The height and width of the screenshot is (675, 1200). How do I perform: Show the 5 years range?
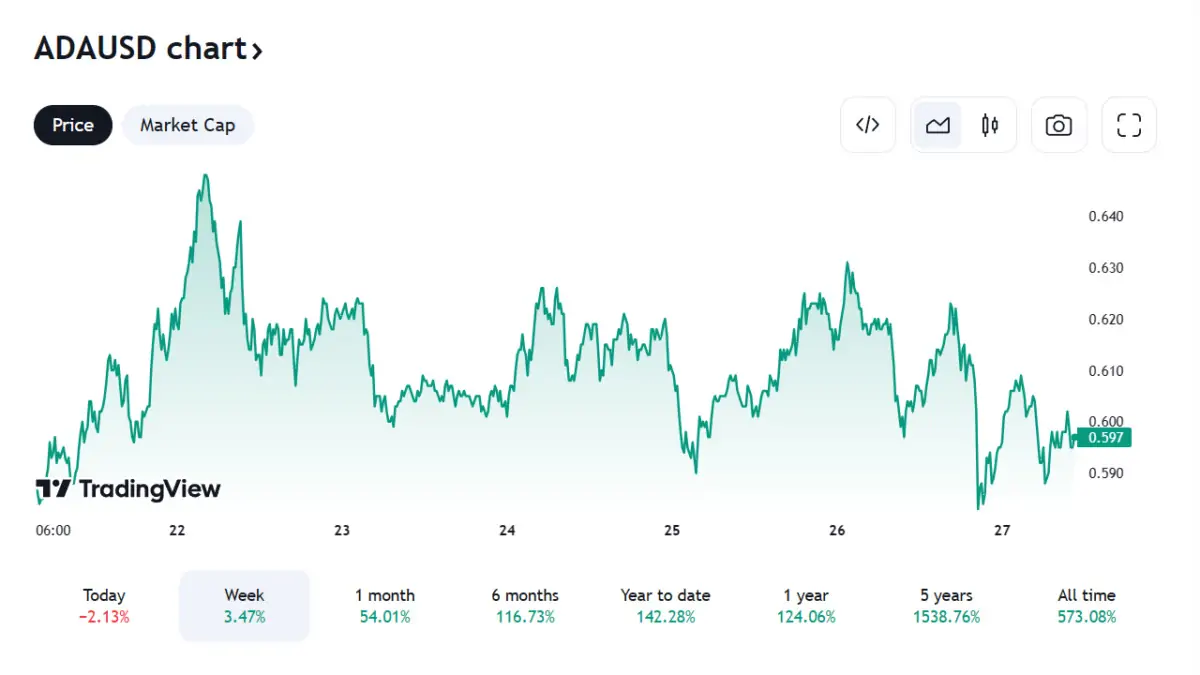coord(946,606)
